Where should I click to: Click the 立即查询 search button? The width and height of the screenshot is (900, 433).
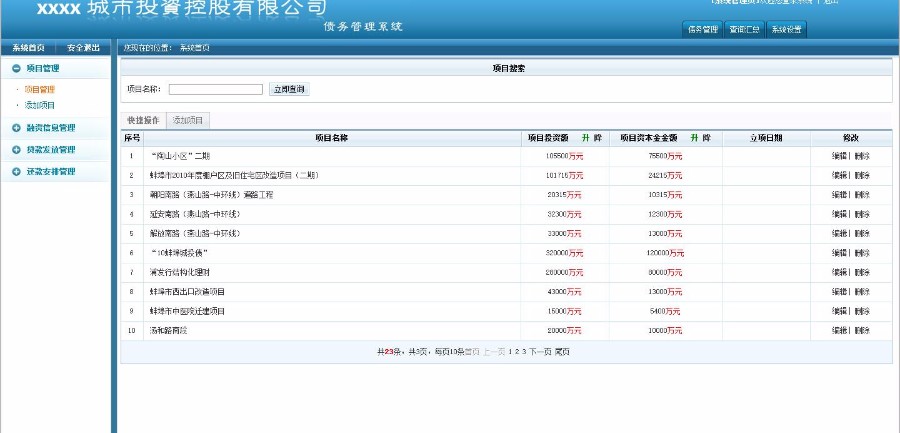coord(289,90)
